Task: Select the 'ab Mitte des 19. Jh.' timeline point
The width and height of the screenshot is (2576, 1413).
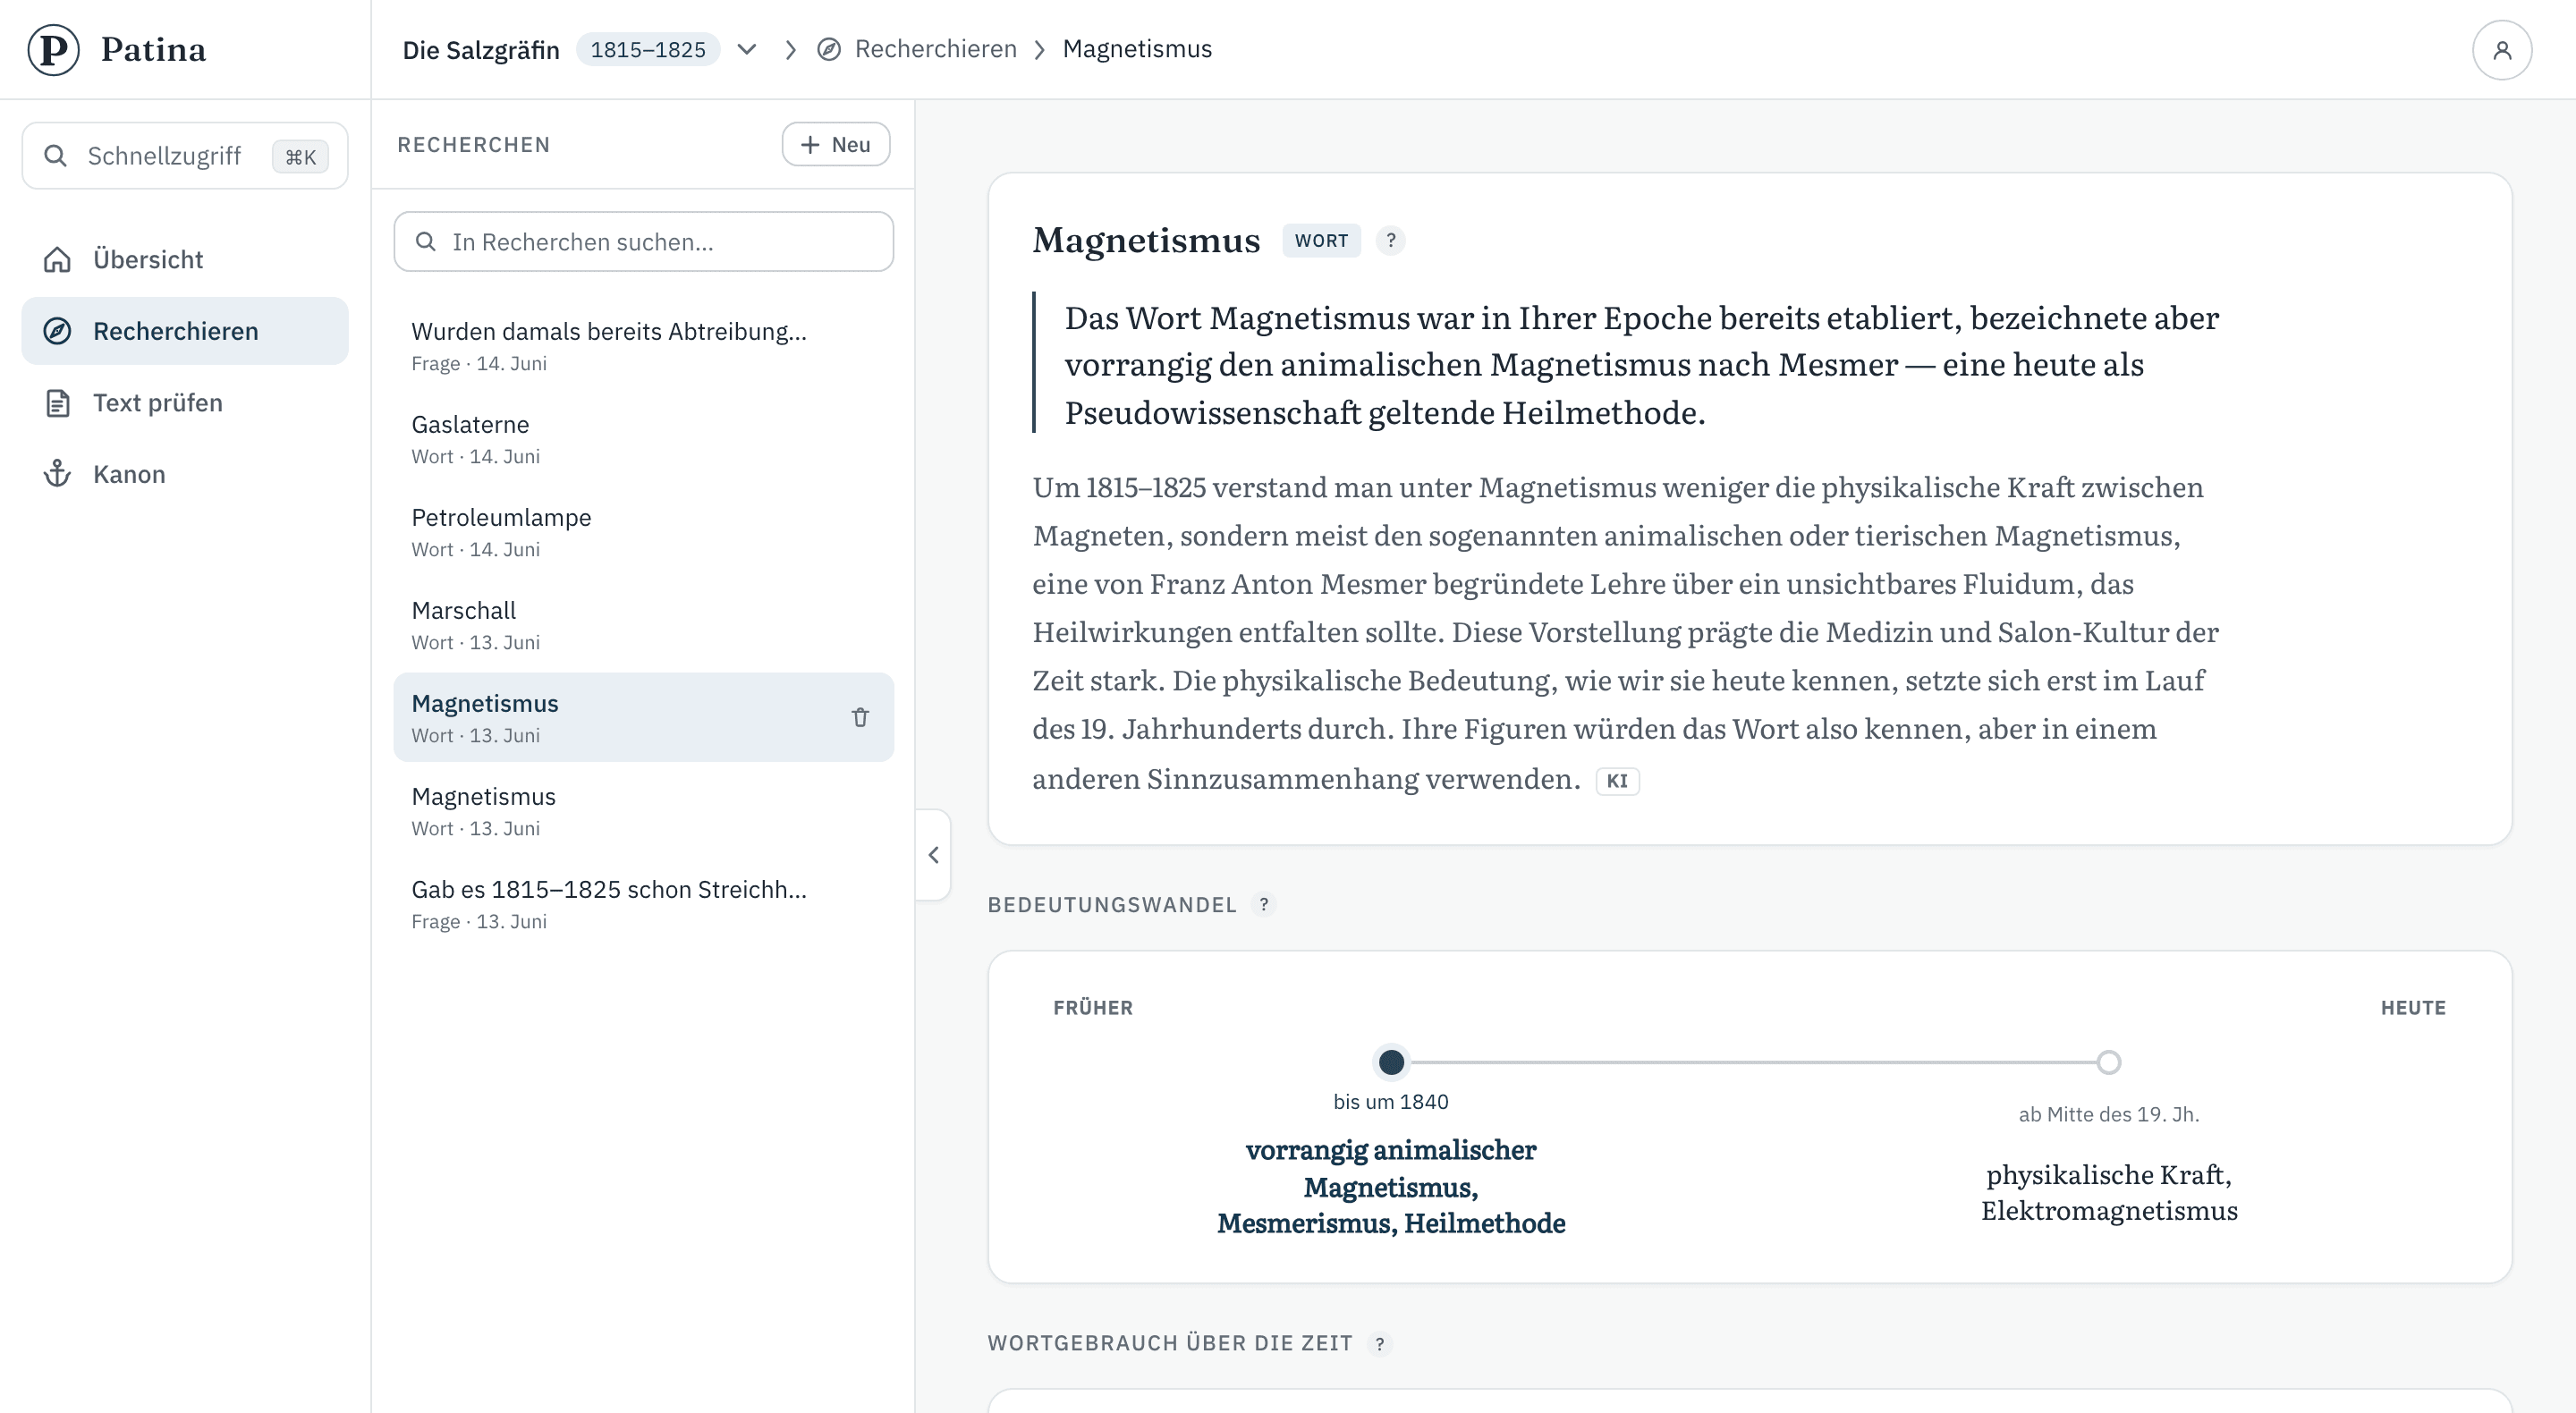Action: [x=2109, y=1062]
